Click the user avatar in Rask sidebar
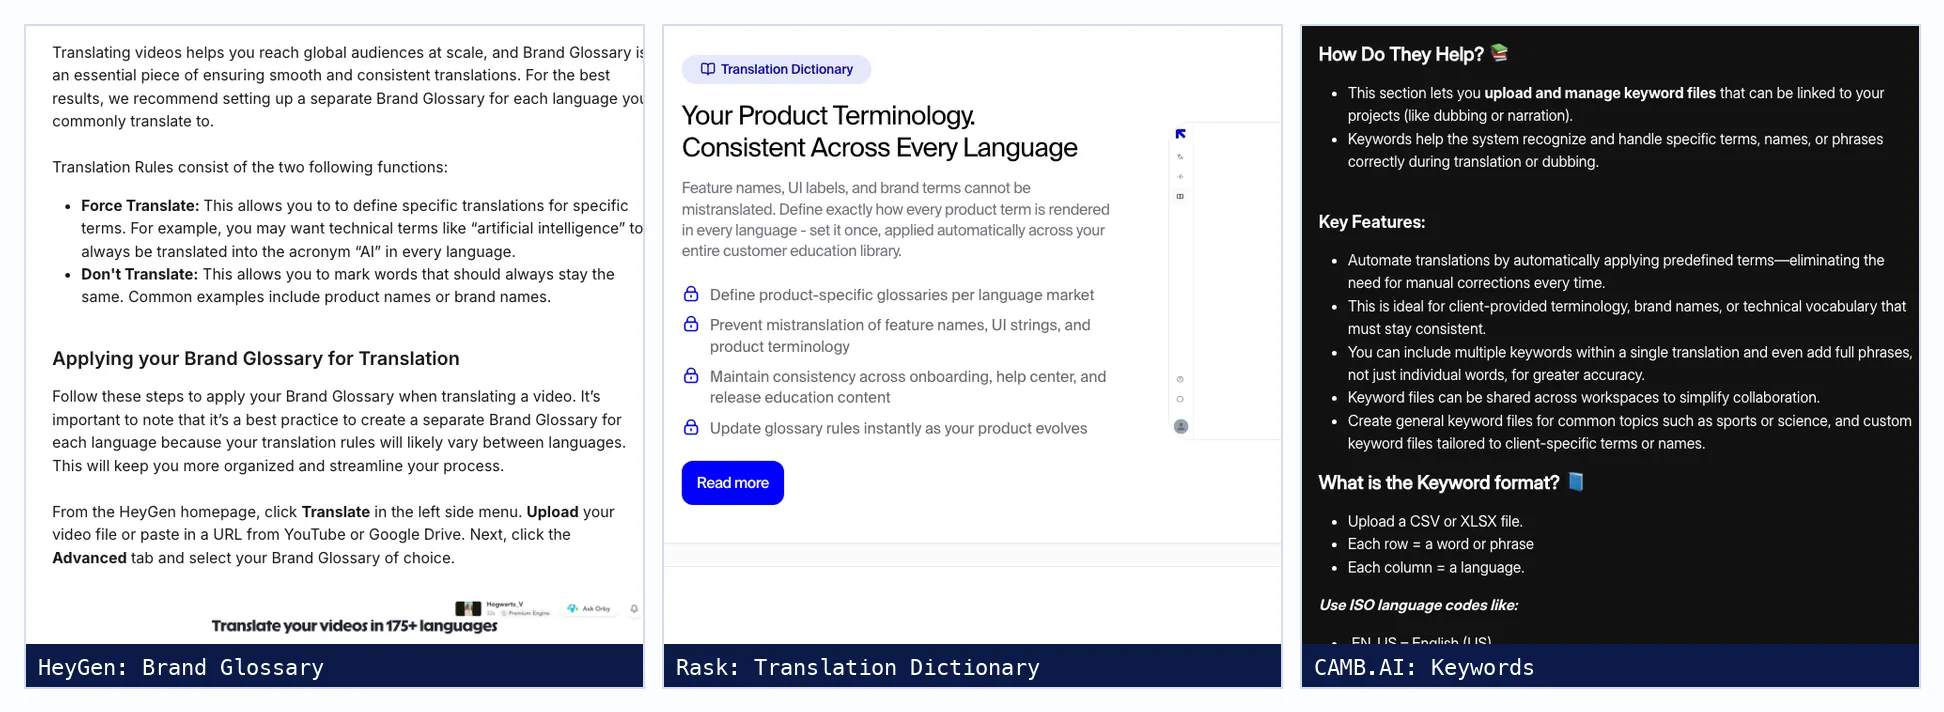The height and width of the screenshot is (712, 1944). point(1180,426)
